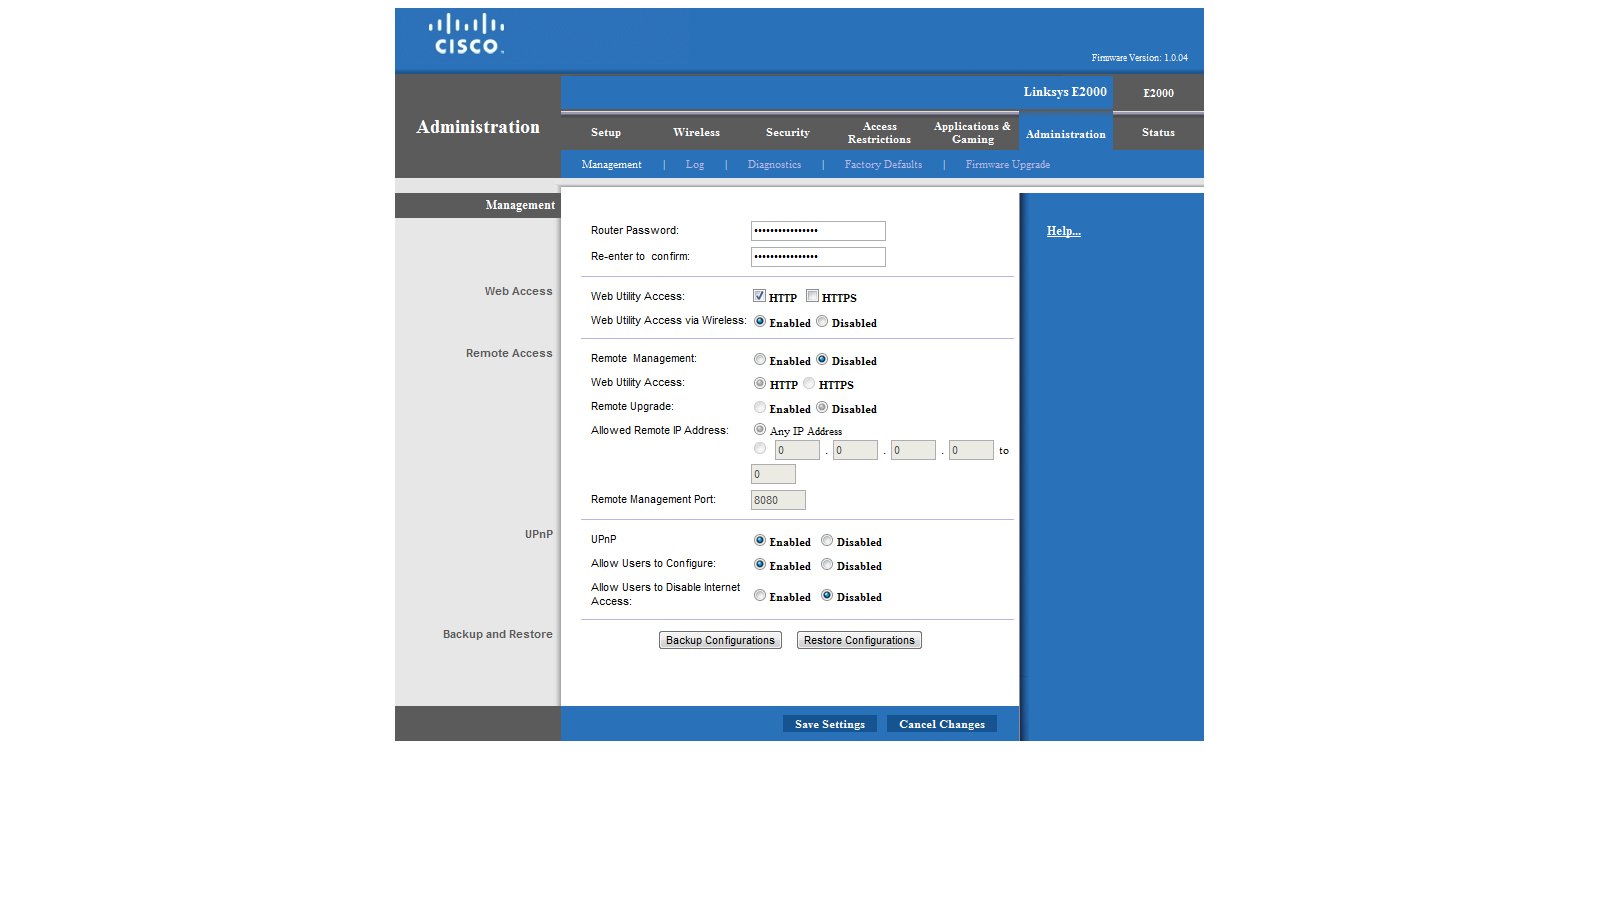This screenshot has width=1599, height=899.
Task: Open the Help link
Action: coord(1064,231)
